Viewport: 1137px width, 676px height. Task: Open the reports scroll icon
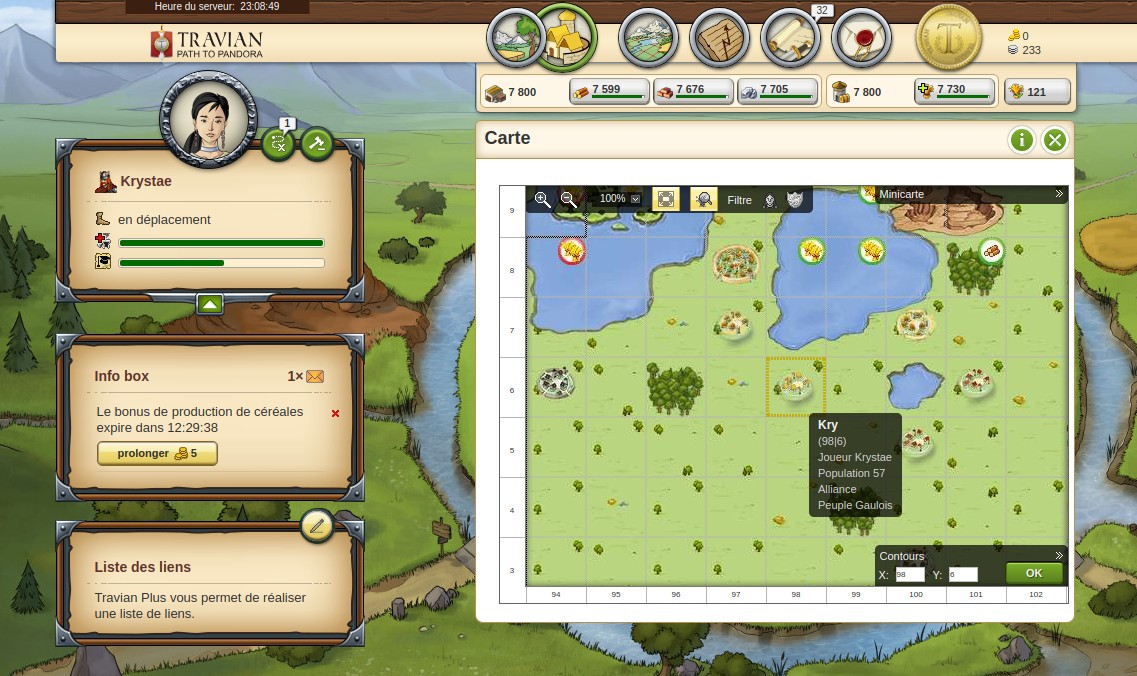pos(790,38)
